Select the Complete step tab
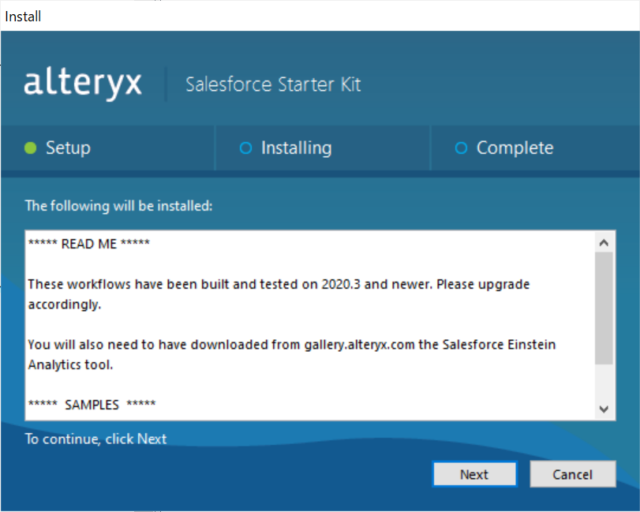 click(535, 148)
